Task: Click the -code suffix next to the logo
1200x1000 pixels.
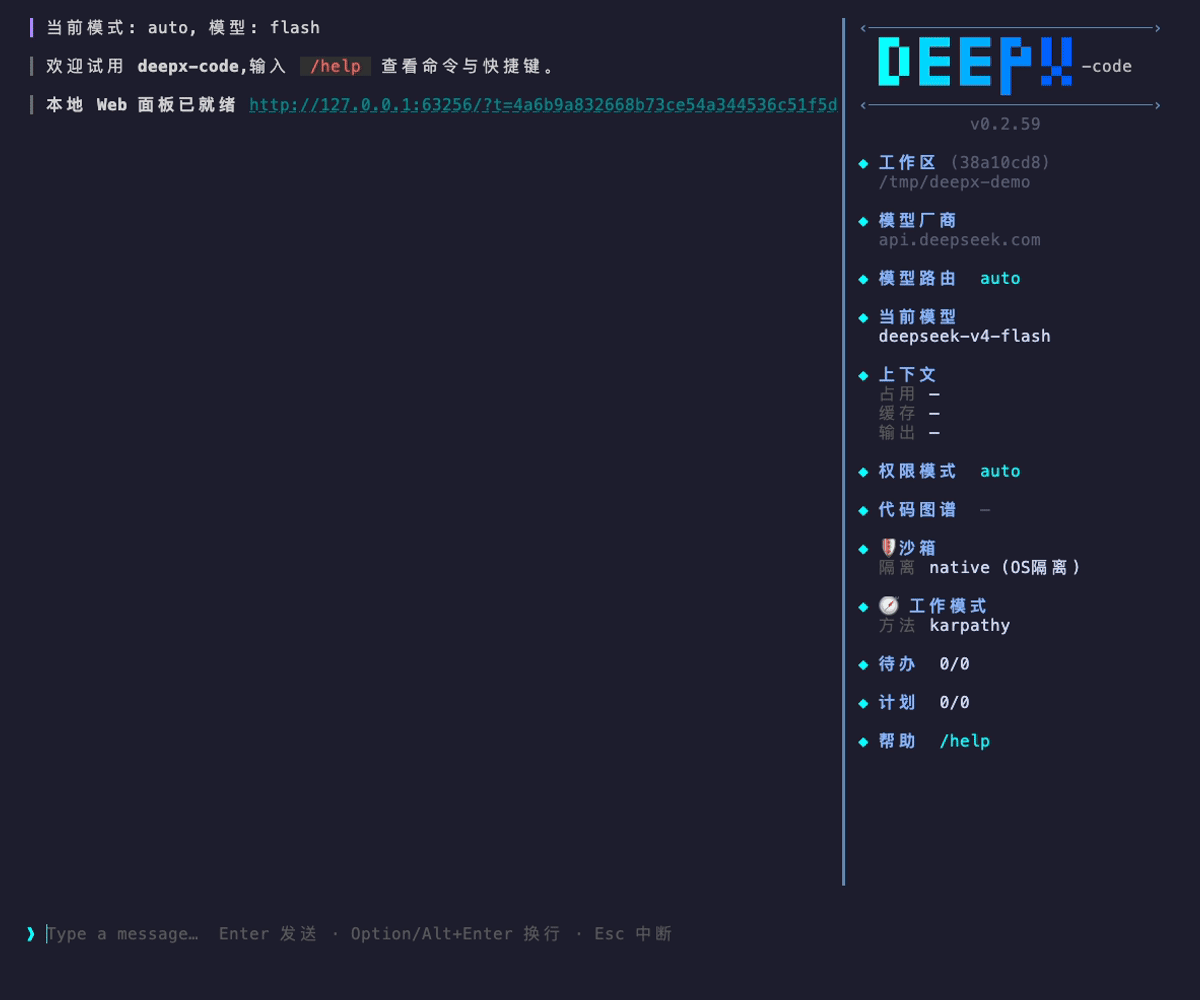Action: point(1106,67)
